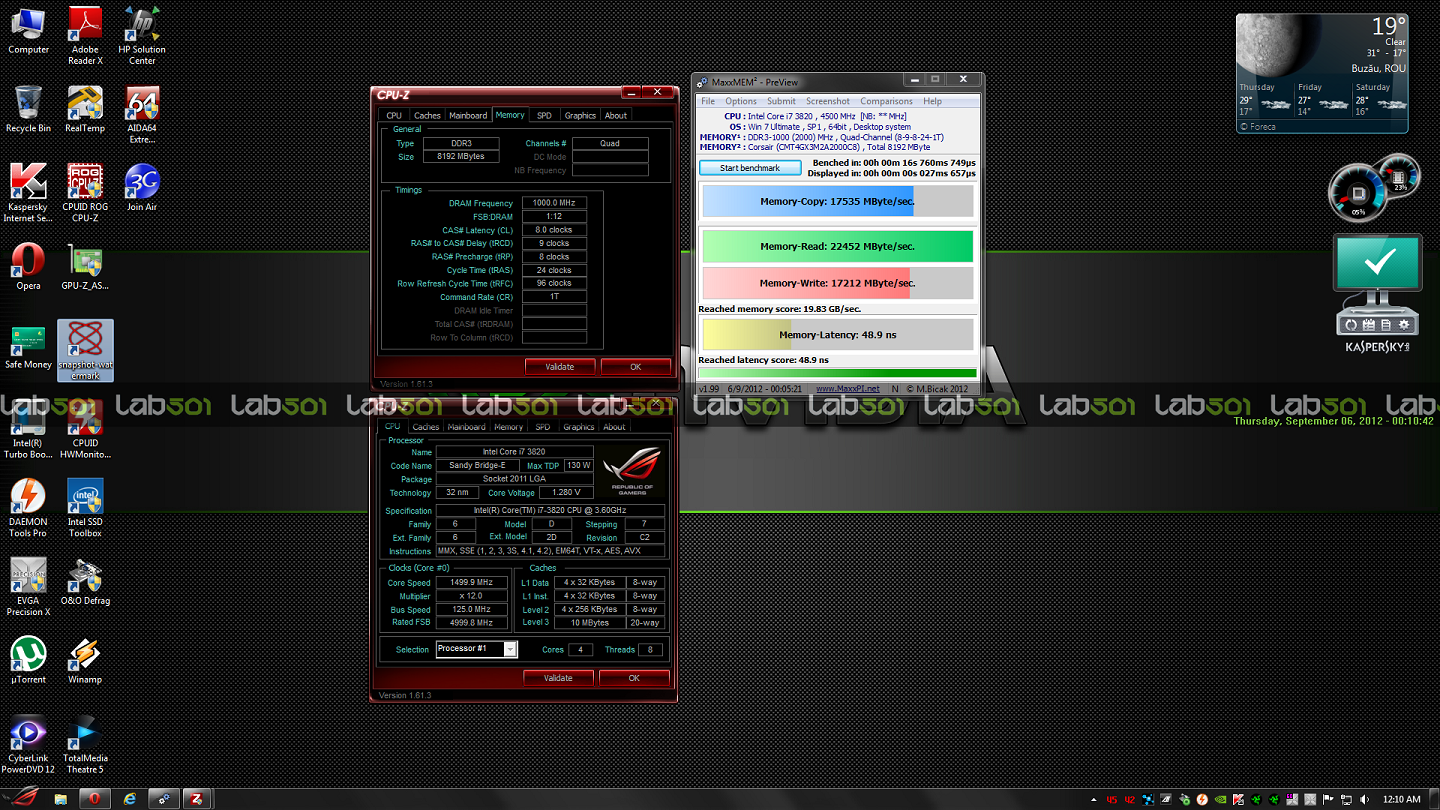Select the Opera desktop shortcut
1440x810 pixels.
pos(28,267)
